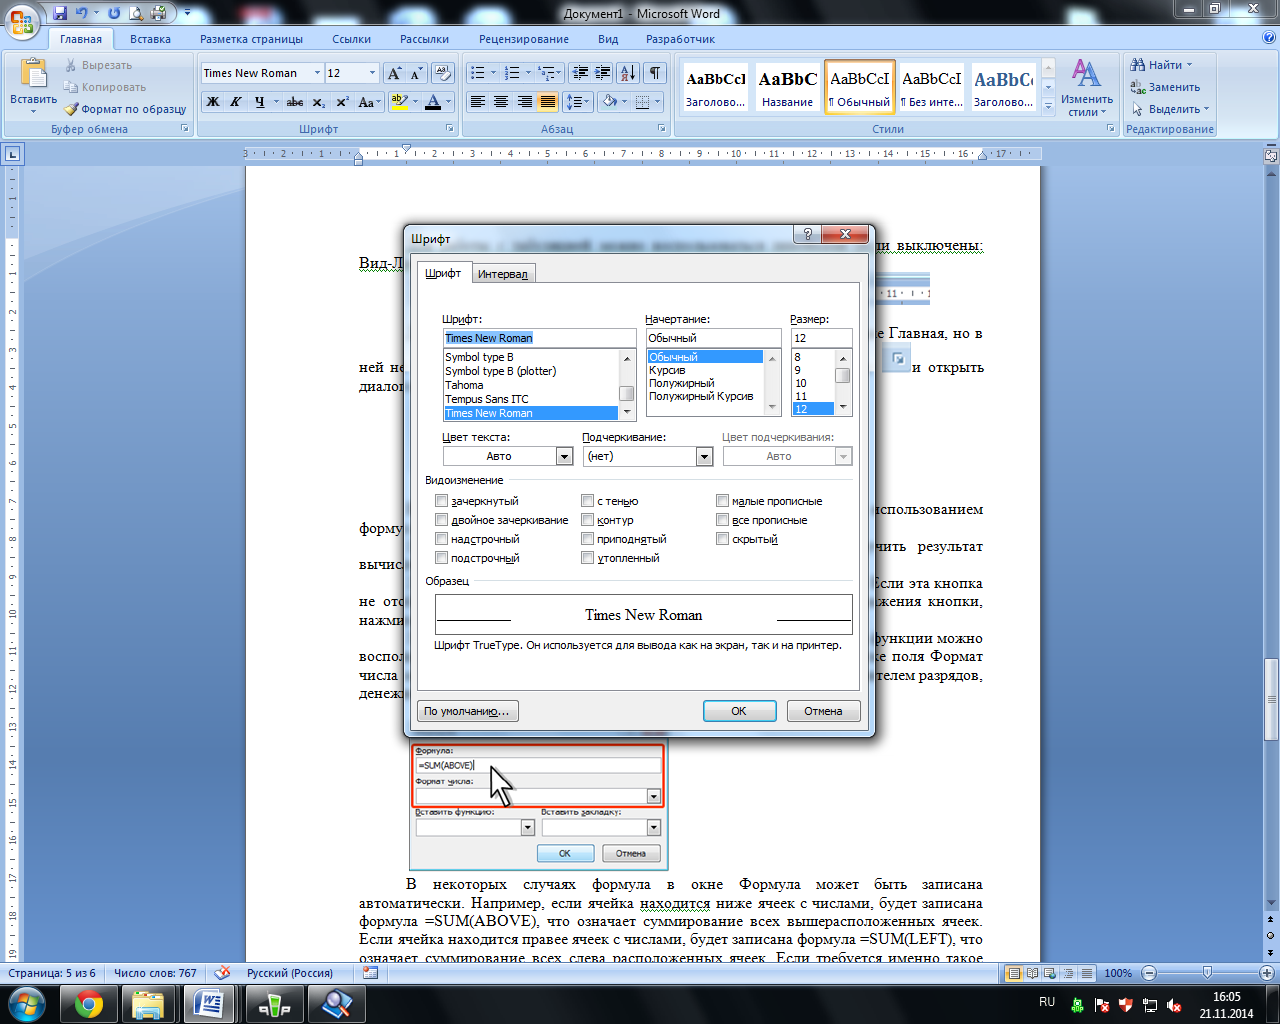Switch to the Интервал tab
The image size is (1280, 1024).
coord(502,274)
